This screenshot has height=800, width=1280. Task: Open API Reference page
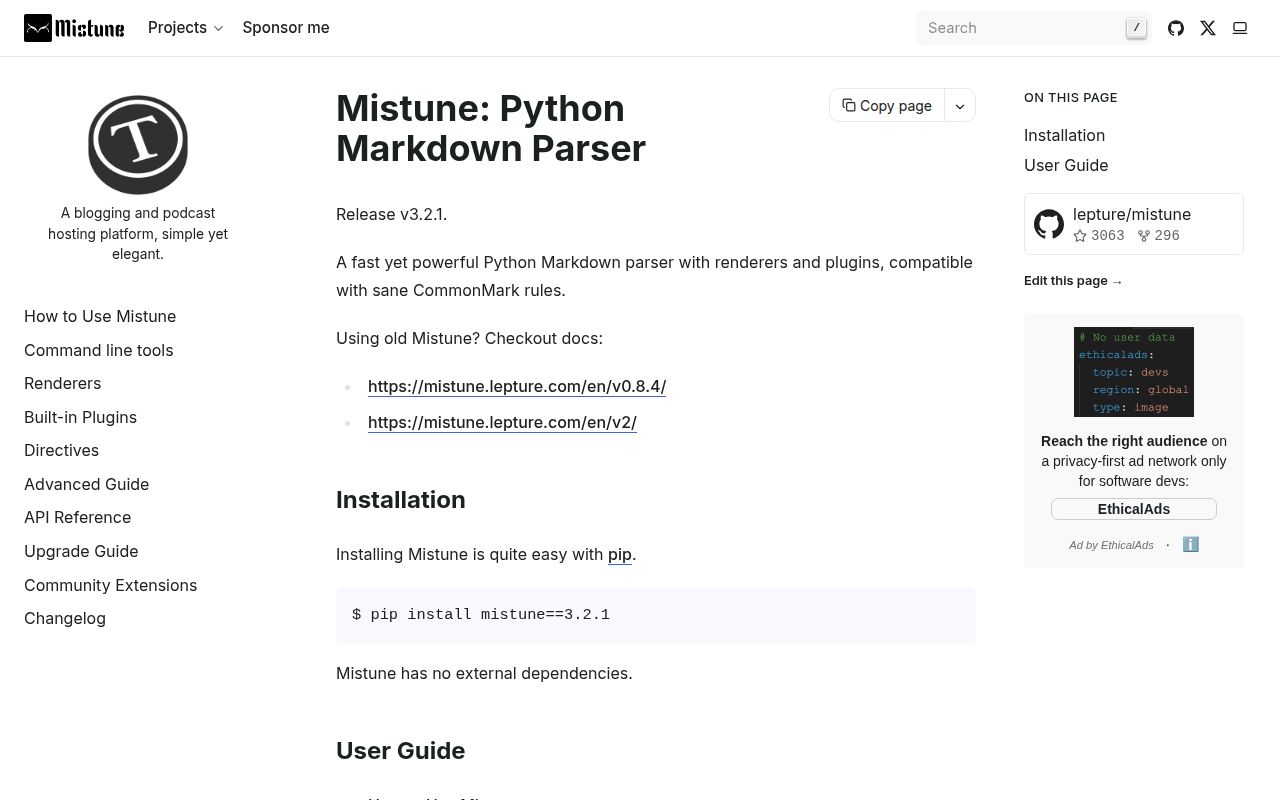(x=78, y=517)
